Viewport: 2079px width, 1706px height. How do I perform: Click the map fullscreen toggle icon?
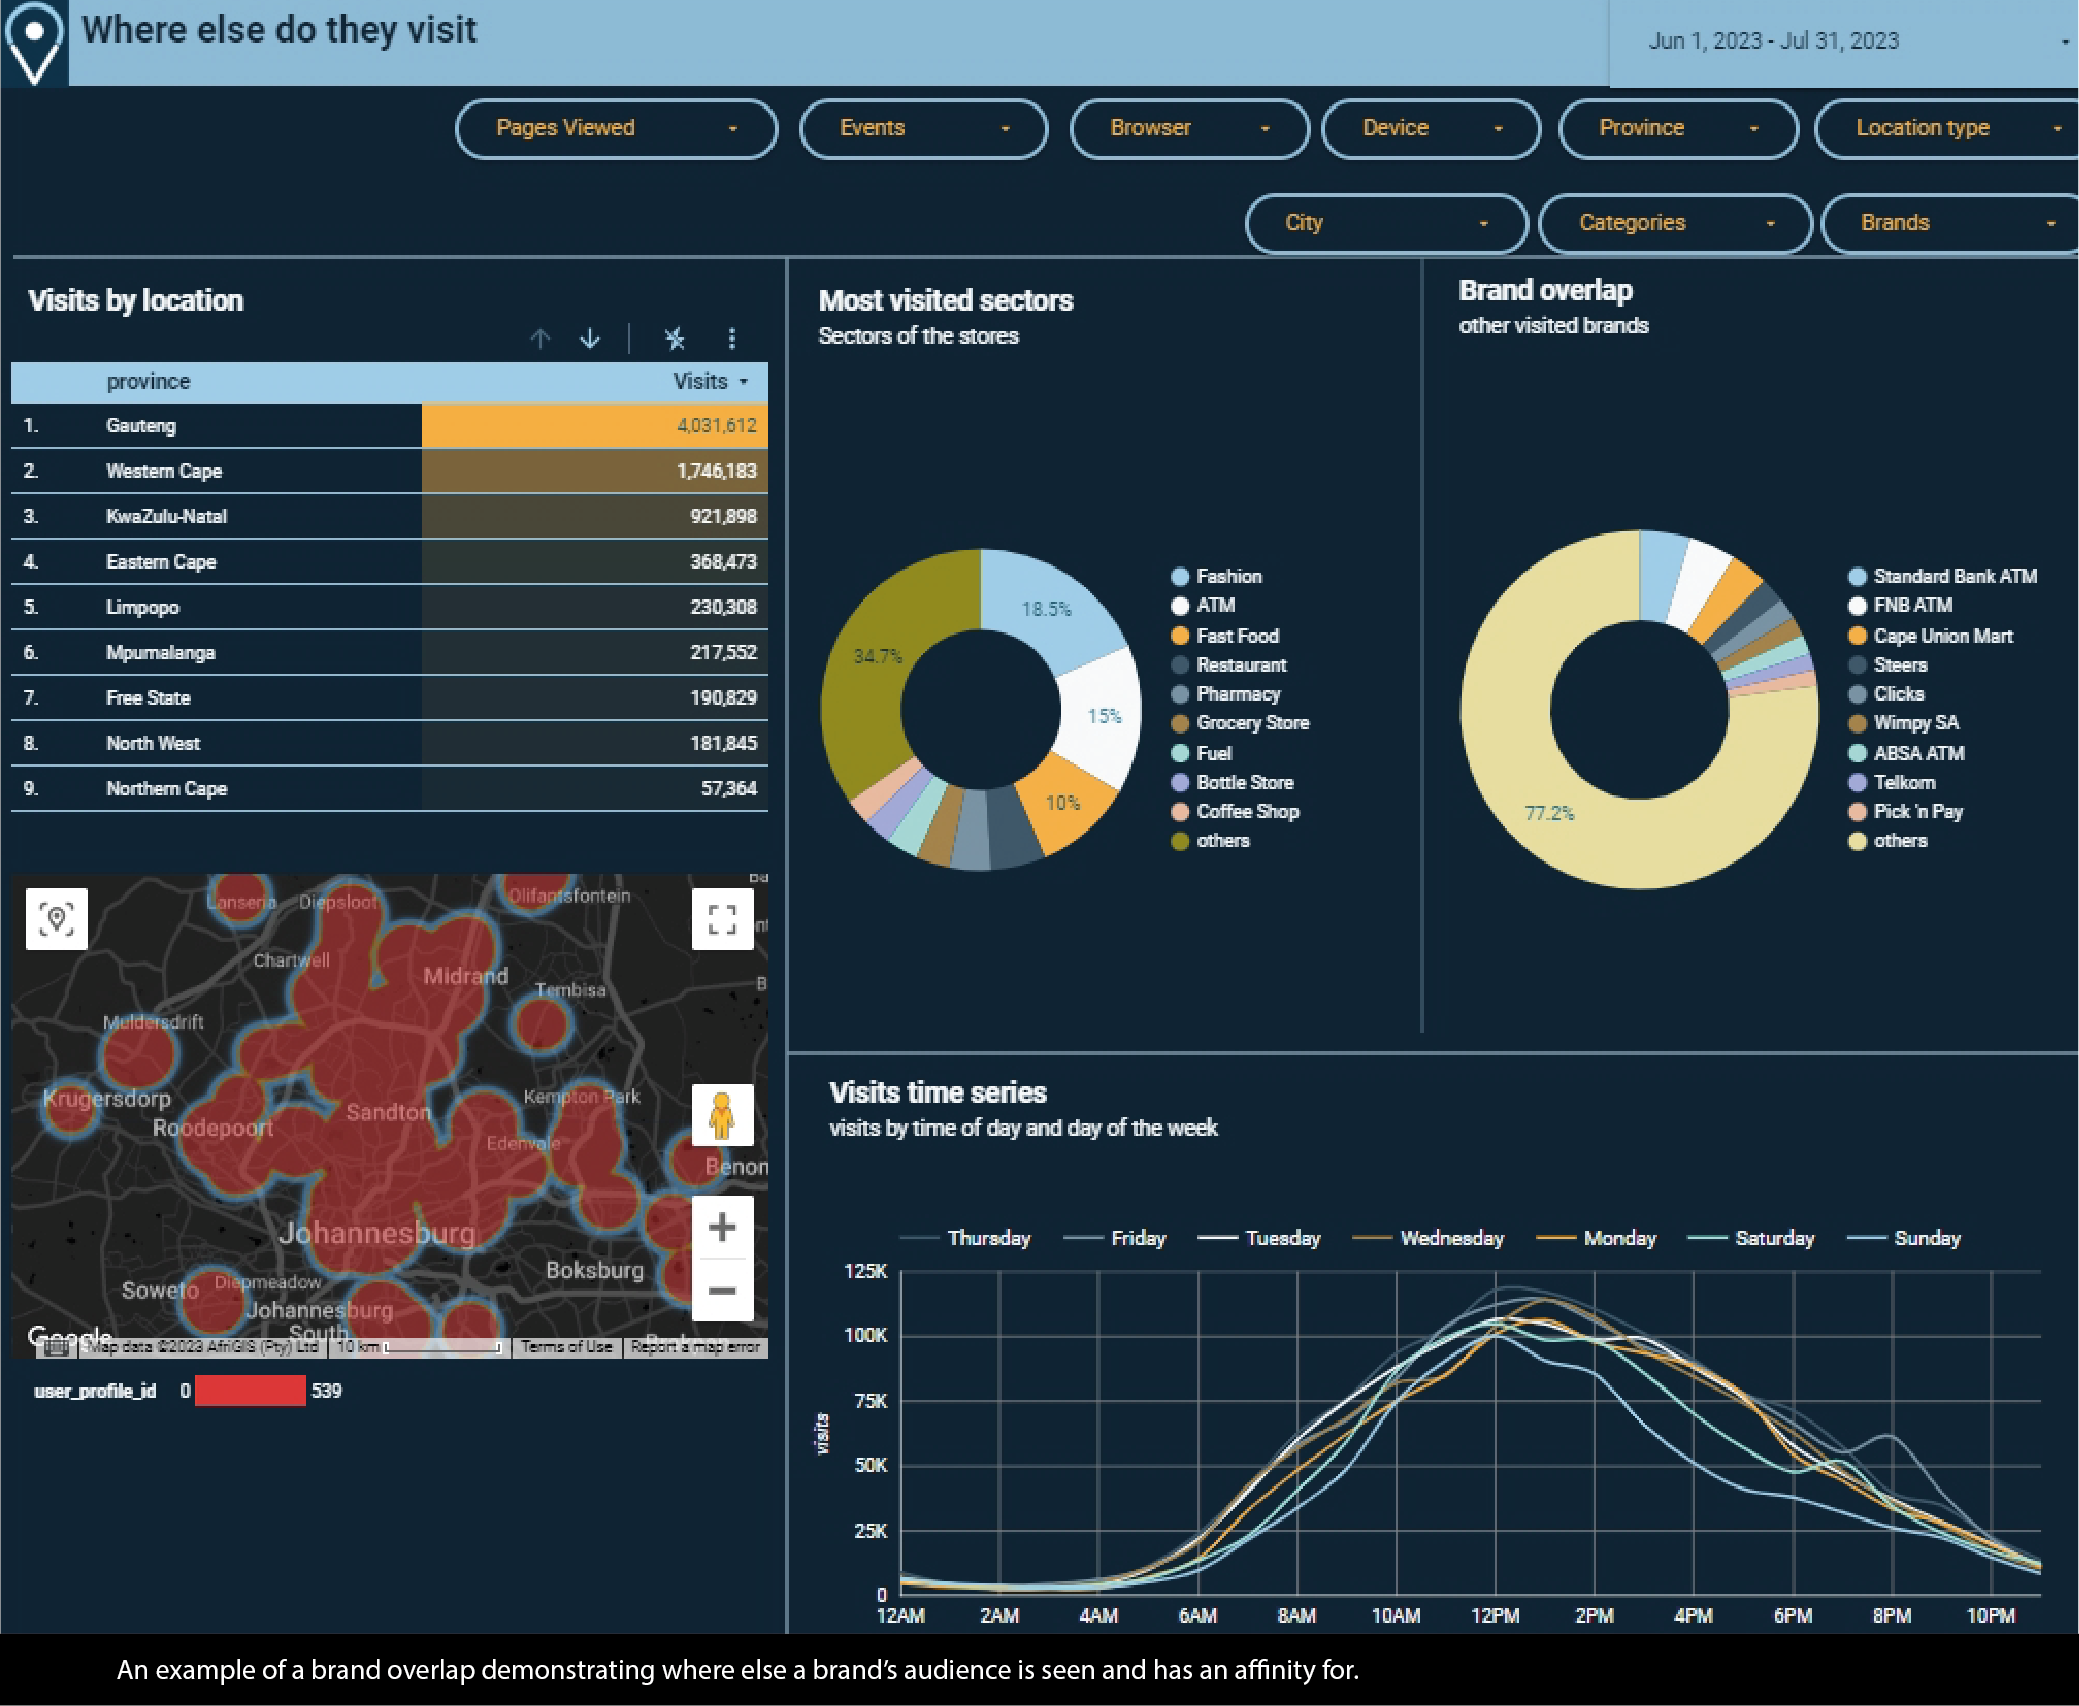pyautogui.click(x=722, y=919)
